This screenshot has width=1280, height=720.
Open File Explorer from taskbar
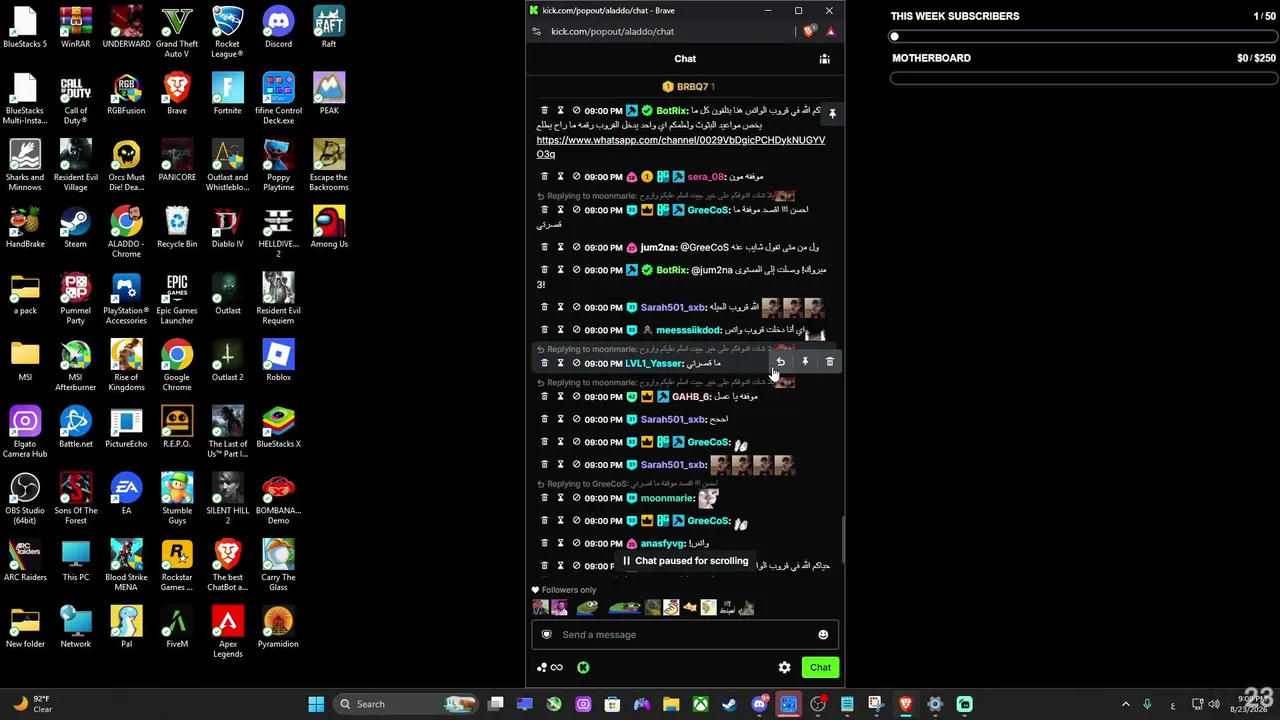pos(671,704)
